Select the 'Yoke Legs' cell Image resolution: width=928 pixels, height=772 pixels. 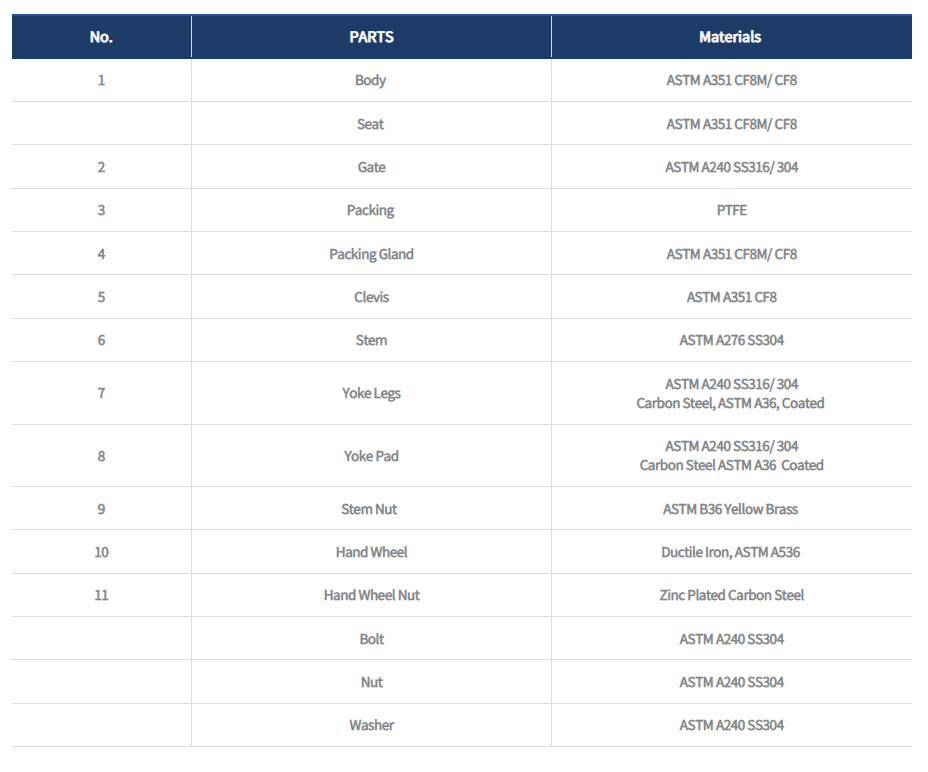click(371, 393)
